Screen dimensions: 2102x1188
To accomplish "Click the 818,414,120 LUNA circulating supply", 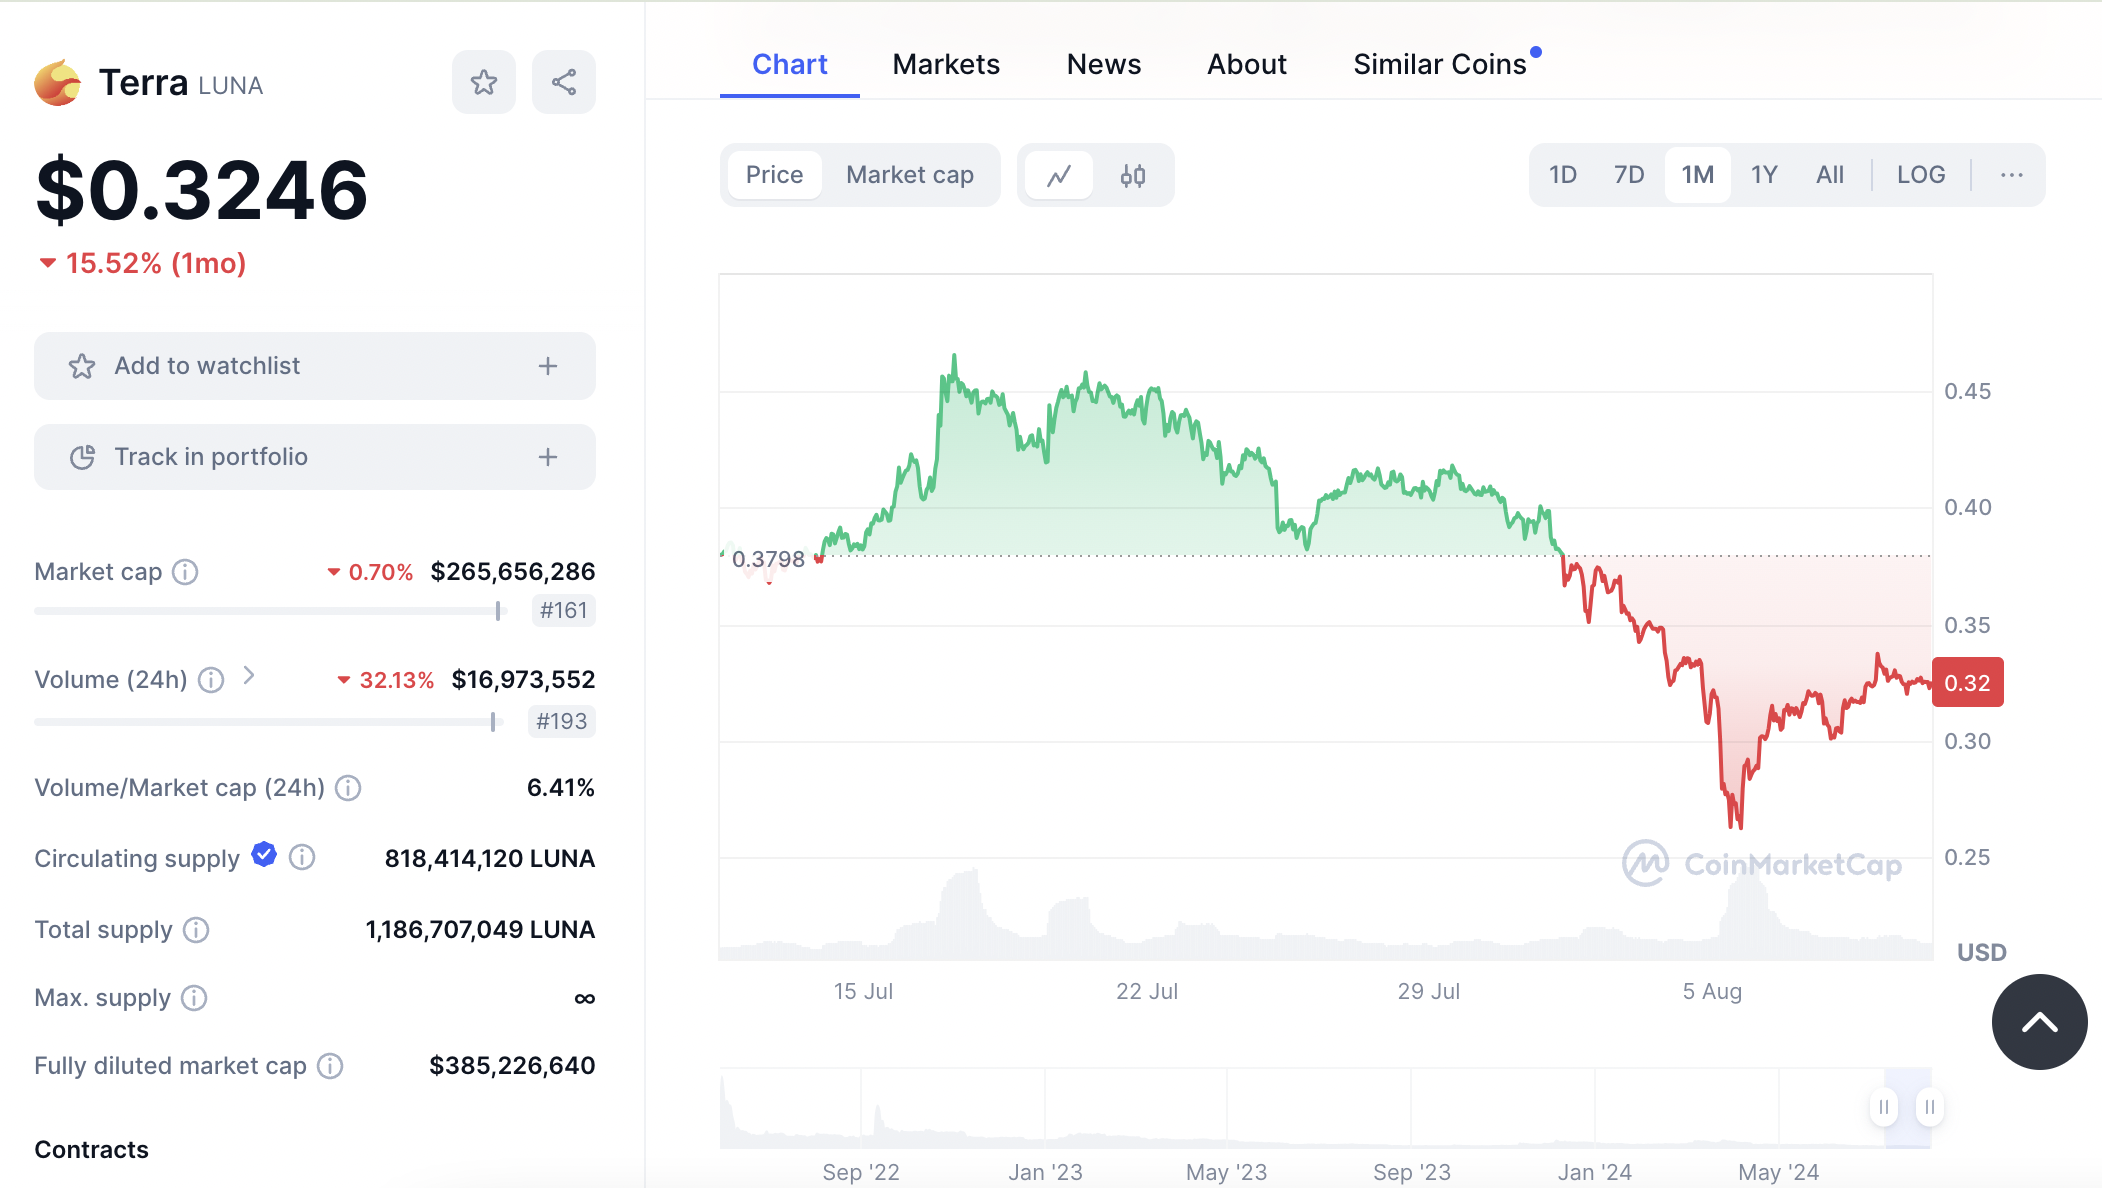I will pos(490,859).
